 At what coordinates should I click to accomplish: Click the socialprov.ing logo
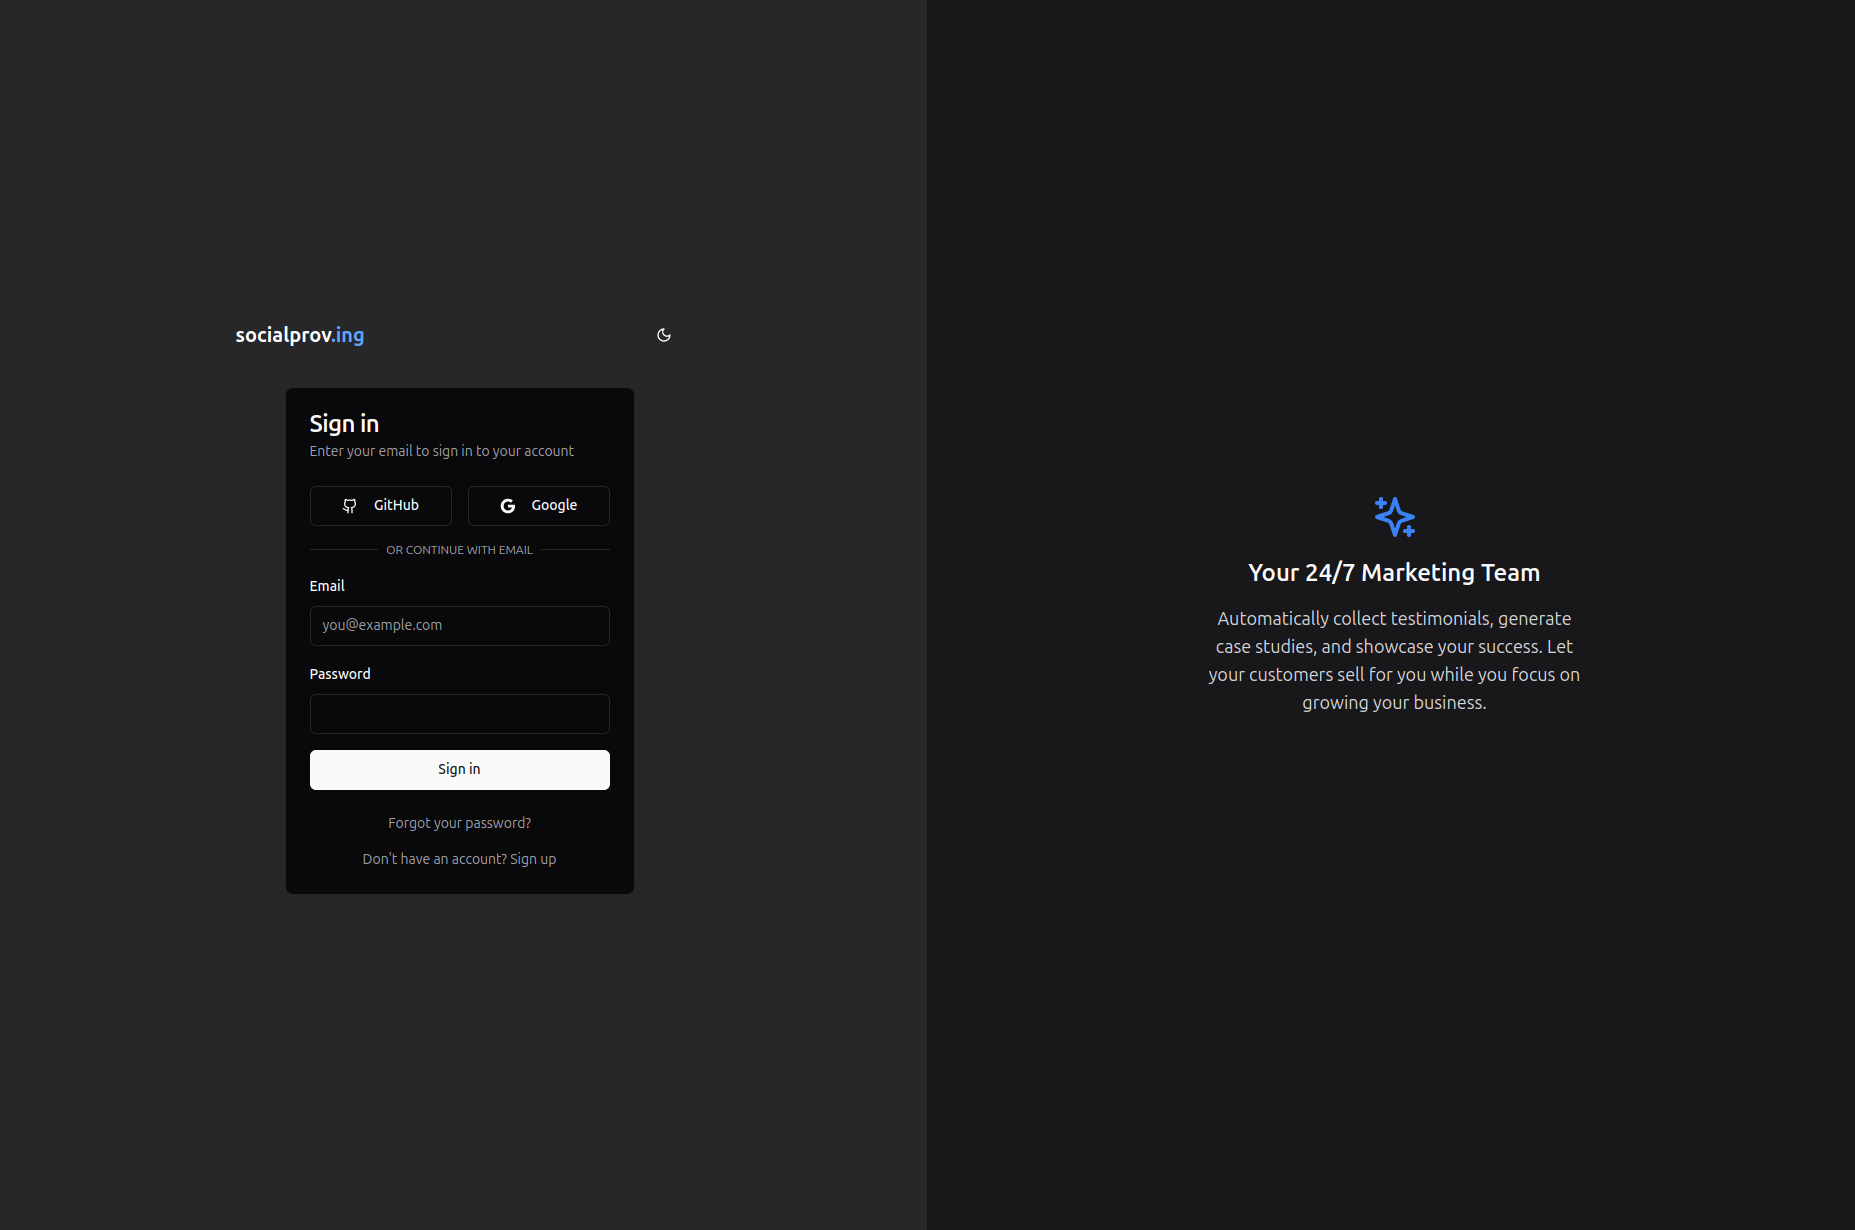[x=300, y=335]
